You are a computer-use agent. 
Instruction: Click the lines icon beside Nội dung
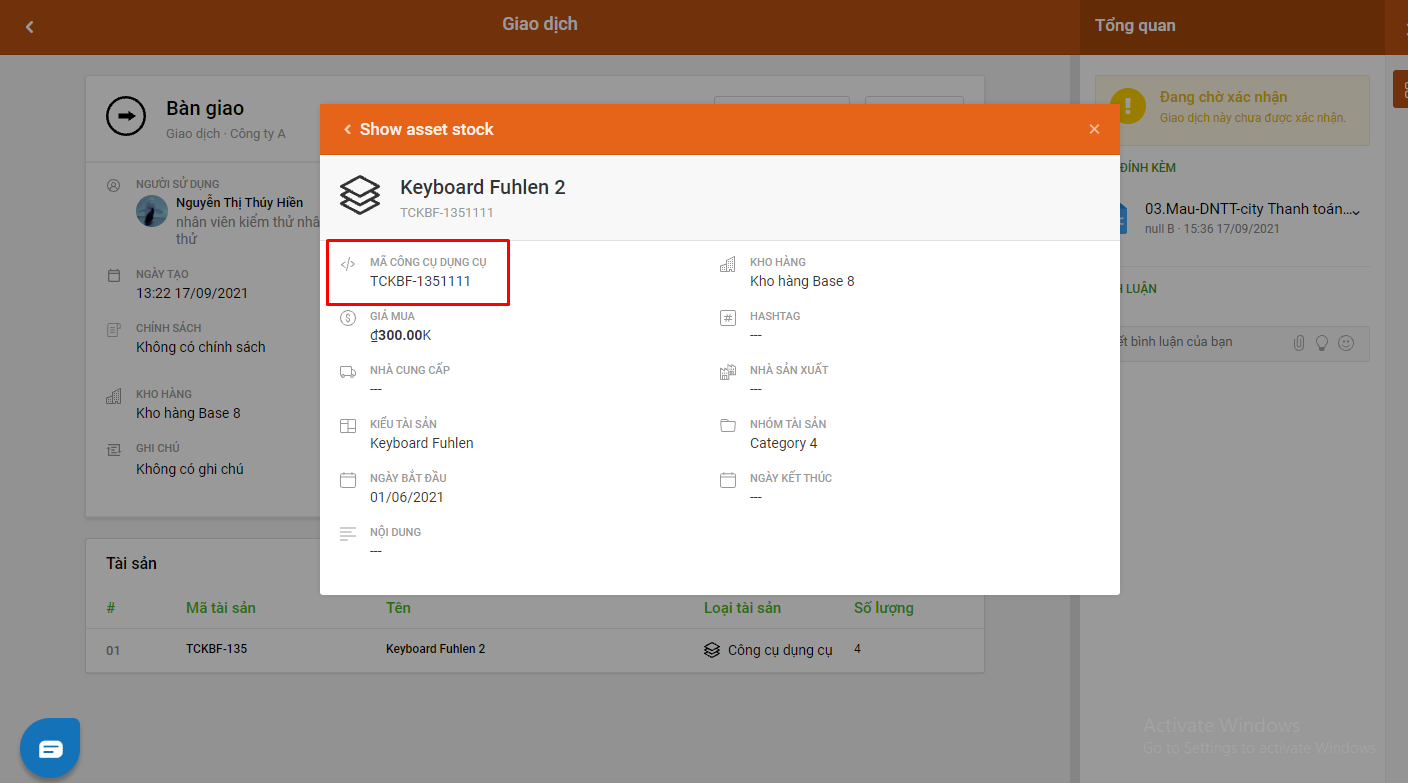348,534
